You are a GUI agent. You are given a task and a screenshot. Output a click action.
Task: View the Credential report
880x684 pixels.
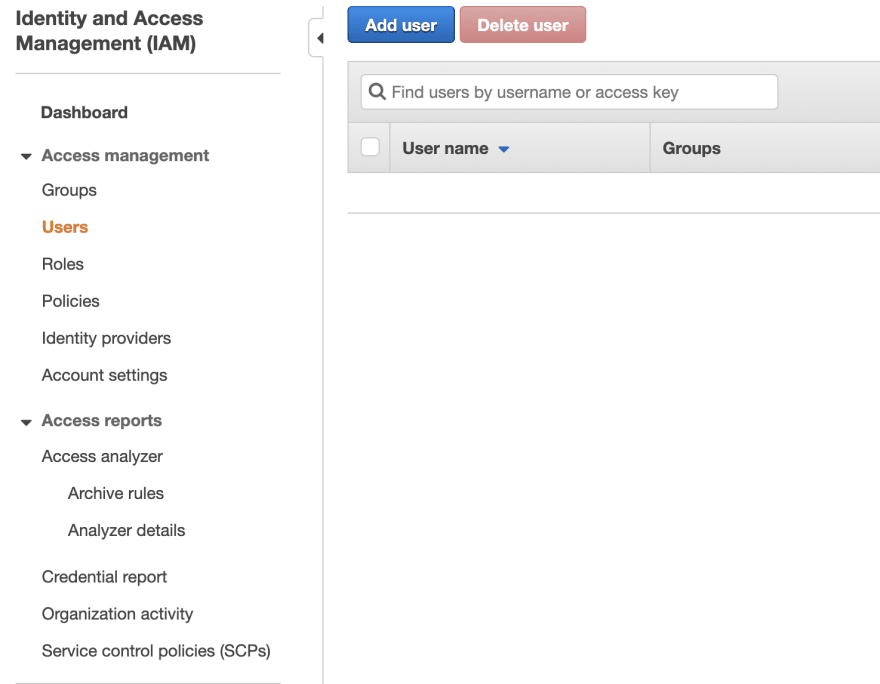[x=104, y=577]
